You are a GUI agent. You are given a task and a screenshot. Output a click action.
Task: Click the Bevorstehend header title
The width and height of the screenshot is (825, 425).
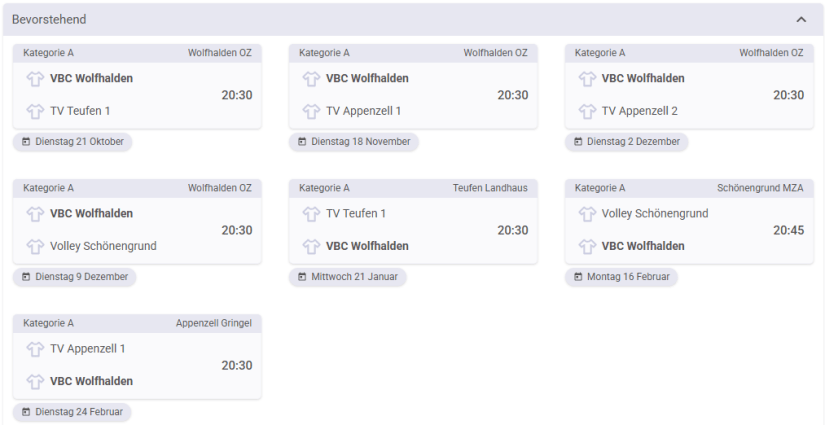[49, 19]
